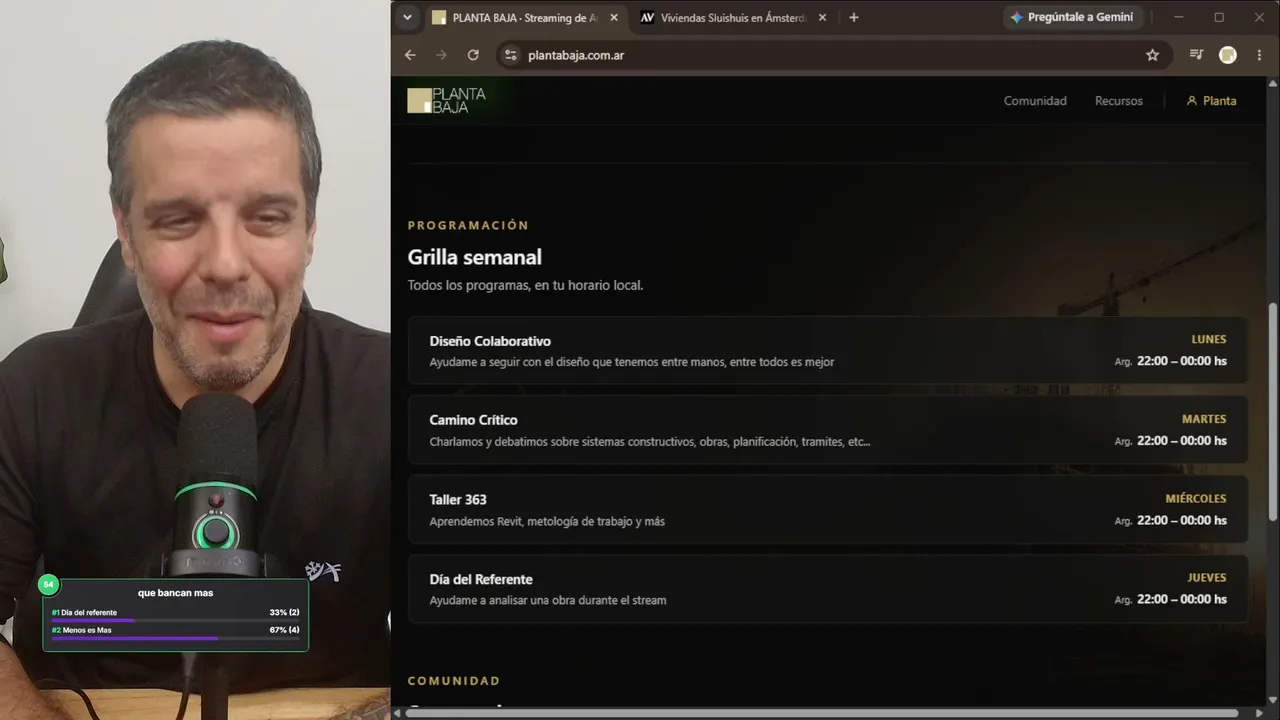Go back to the previous page
This screenshot has height=720, width=1280.
point(410,55)
